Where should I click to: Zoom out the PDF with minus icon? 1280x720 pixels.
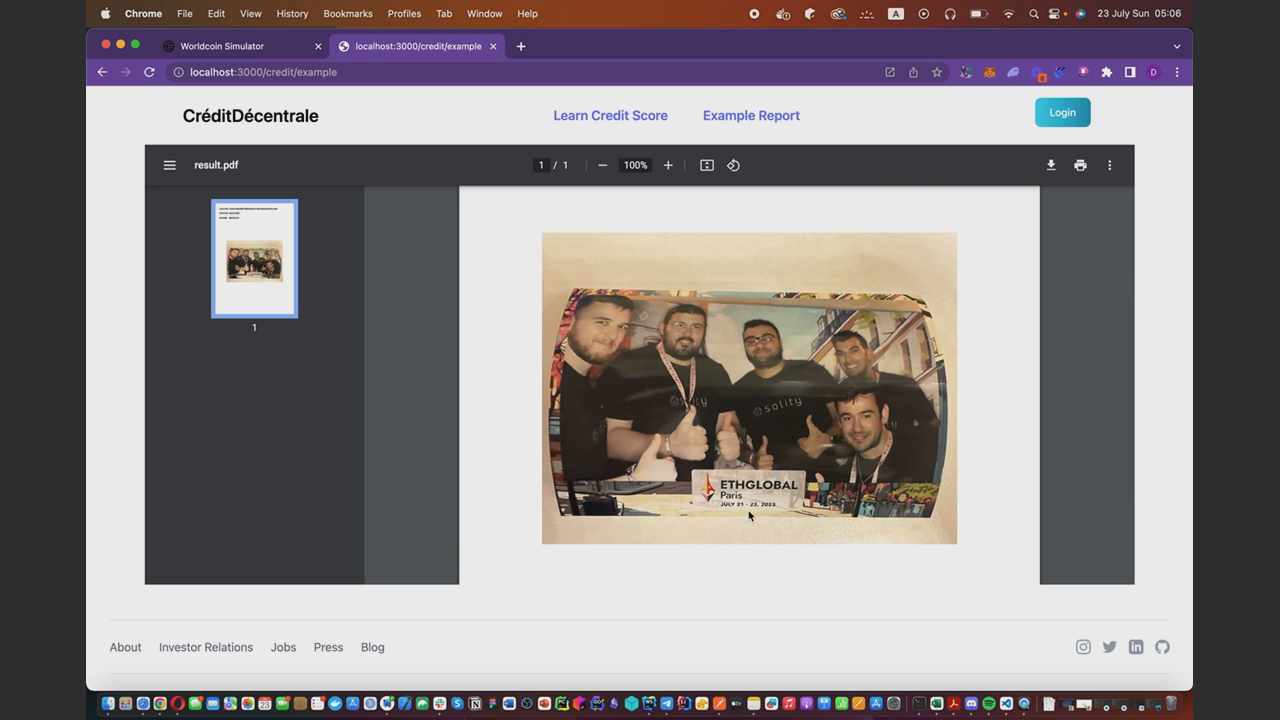click(602, 165)
